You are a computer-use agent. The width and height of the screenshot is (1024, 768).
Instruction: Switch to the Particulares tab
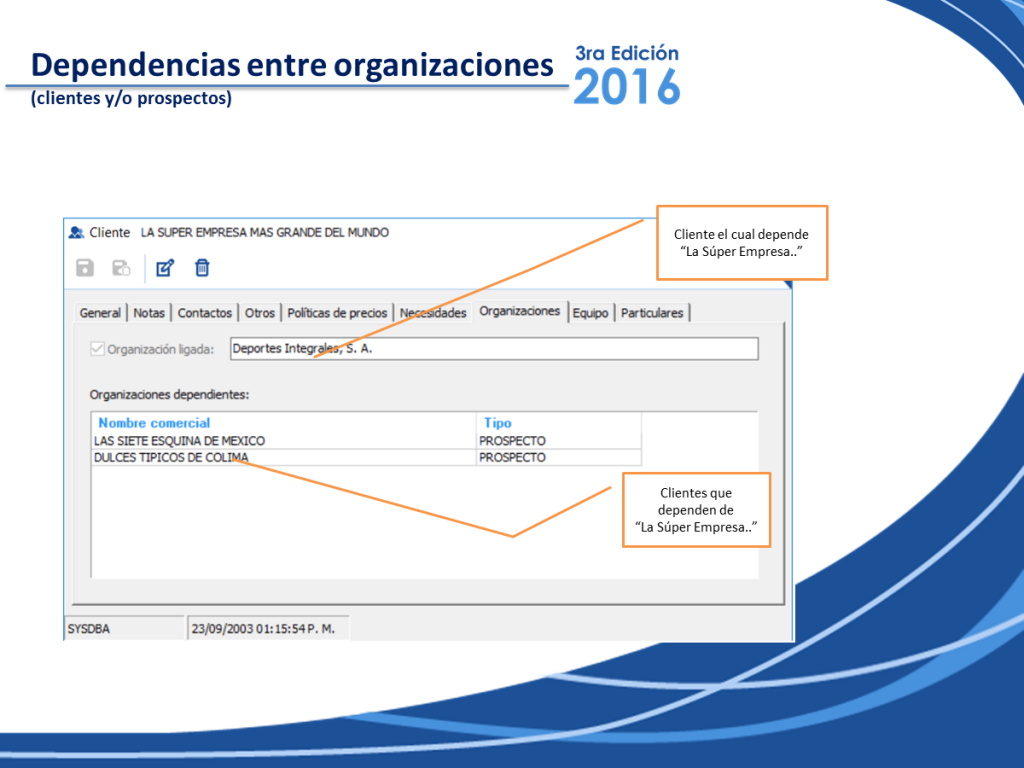(652, 313)
